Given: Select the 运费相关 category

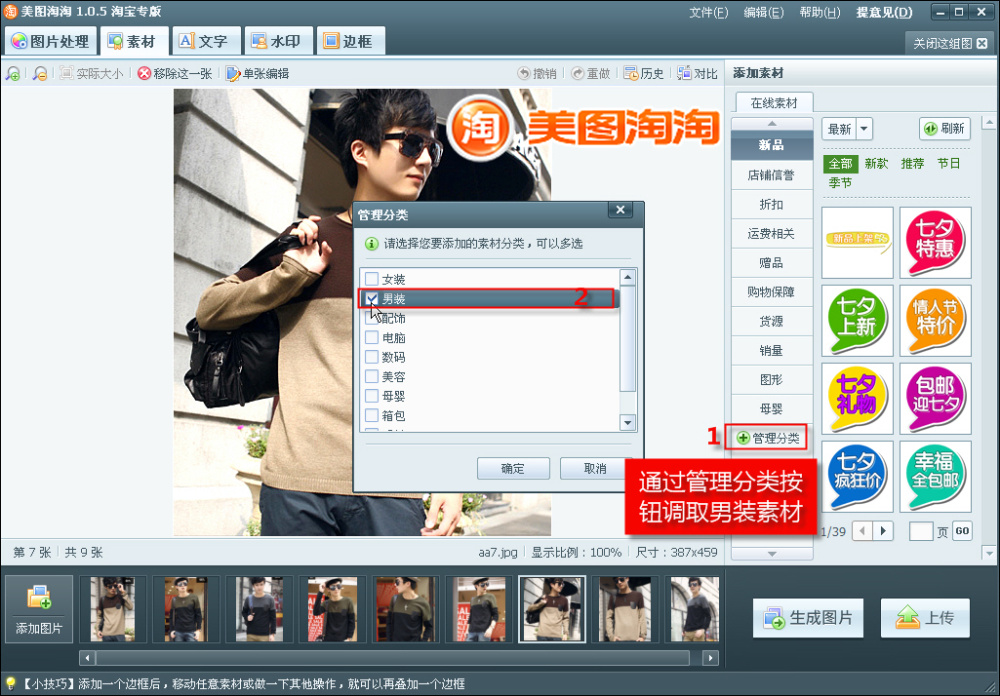Looking at the screenshot, I should point(772,233).
